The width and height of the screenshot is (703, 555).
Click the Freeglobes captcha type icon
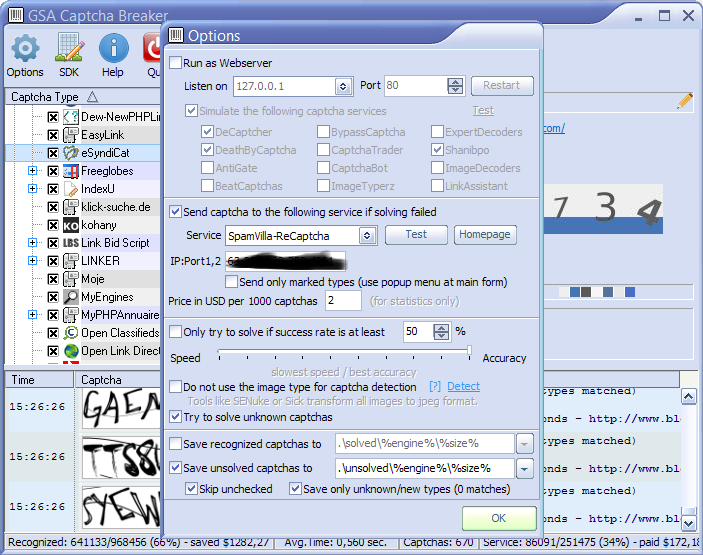click(x=71, y=171)
